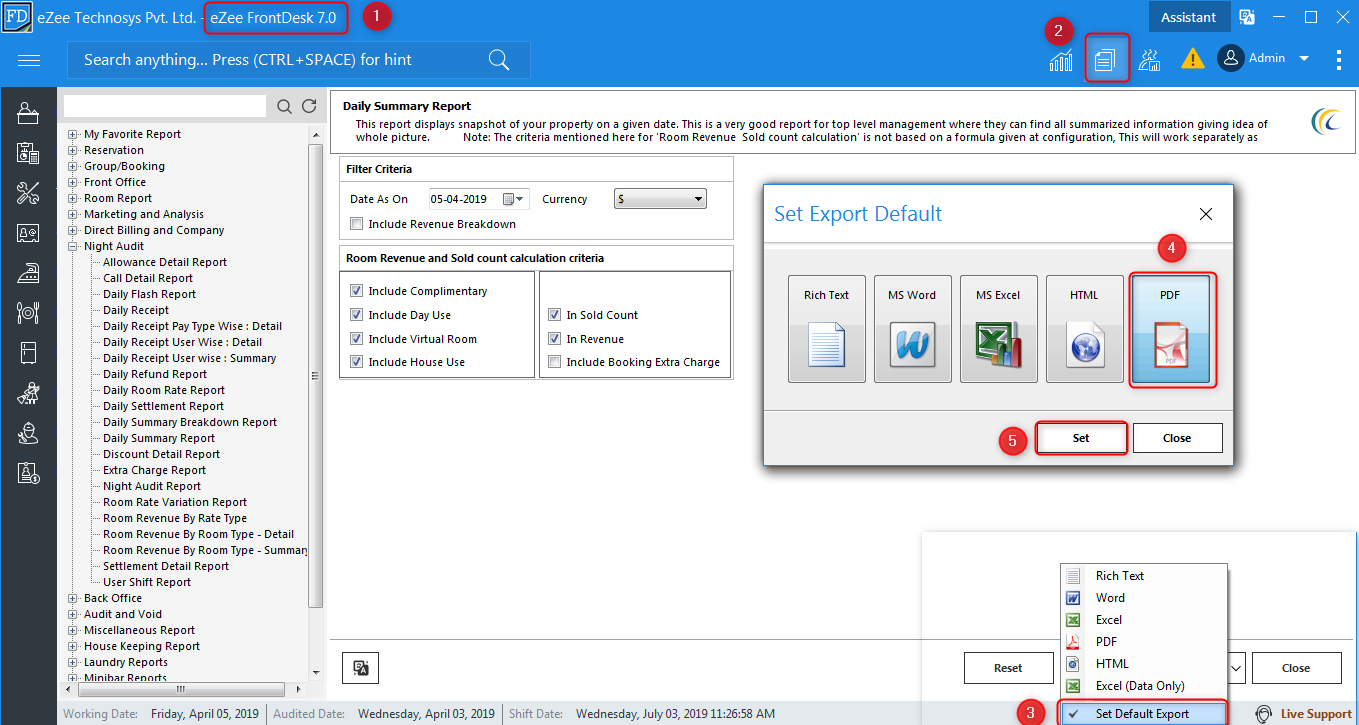Open the building report icon in left sidebar
This screenshot has width=1359, height=725.
click(x=28, y=153)
